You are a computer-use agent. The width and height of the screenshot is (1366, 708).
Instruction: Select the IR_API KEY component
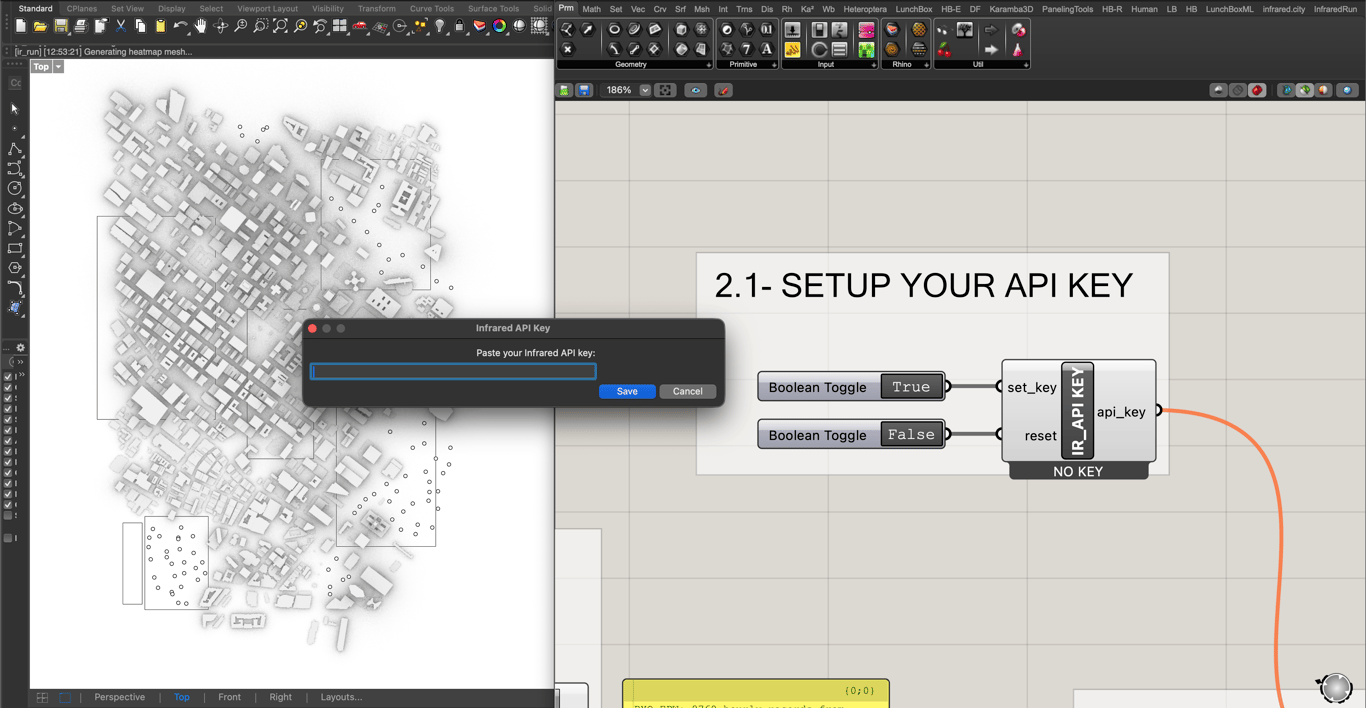(1078, 411)
